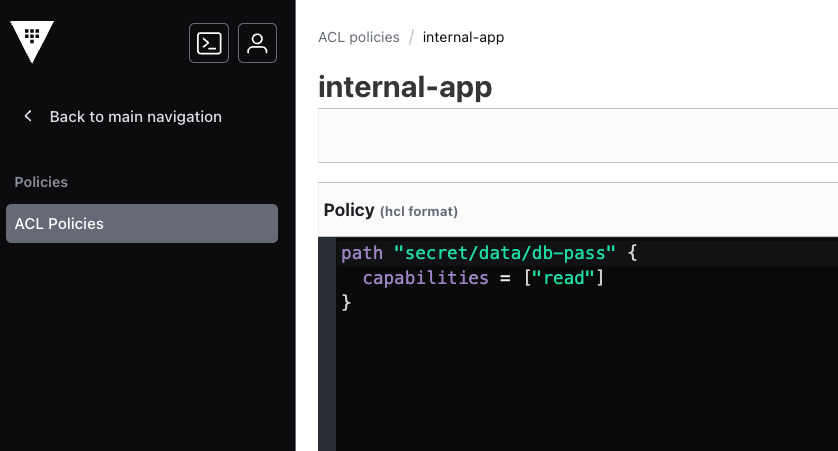Click the empty toolbar strip under internal-app
This screenshot has height=451, width=838.
click(x=578, y=135)
